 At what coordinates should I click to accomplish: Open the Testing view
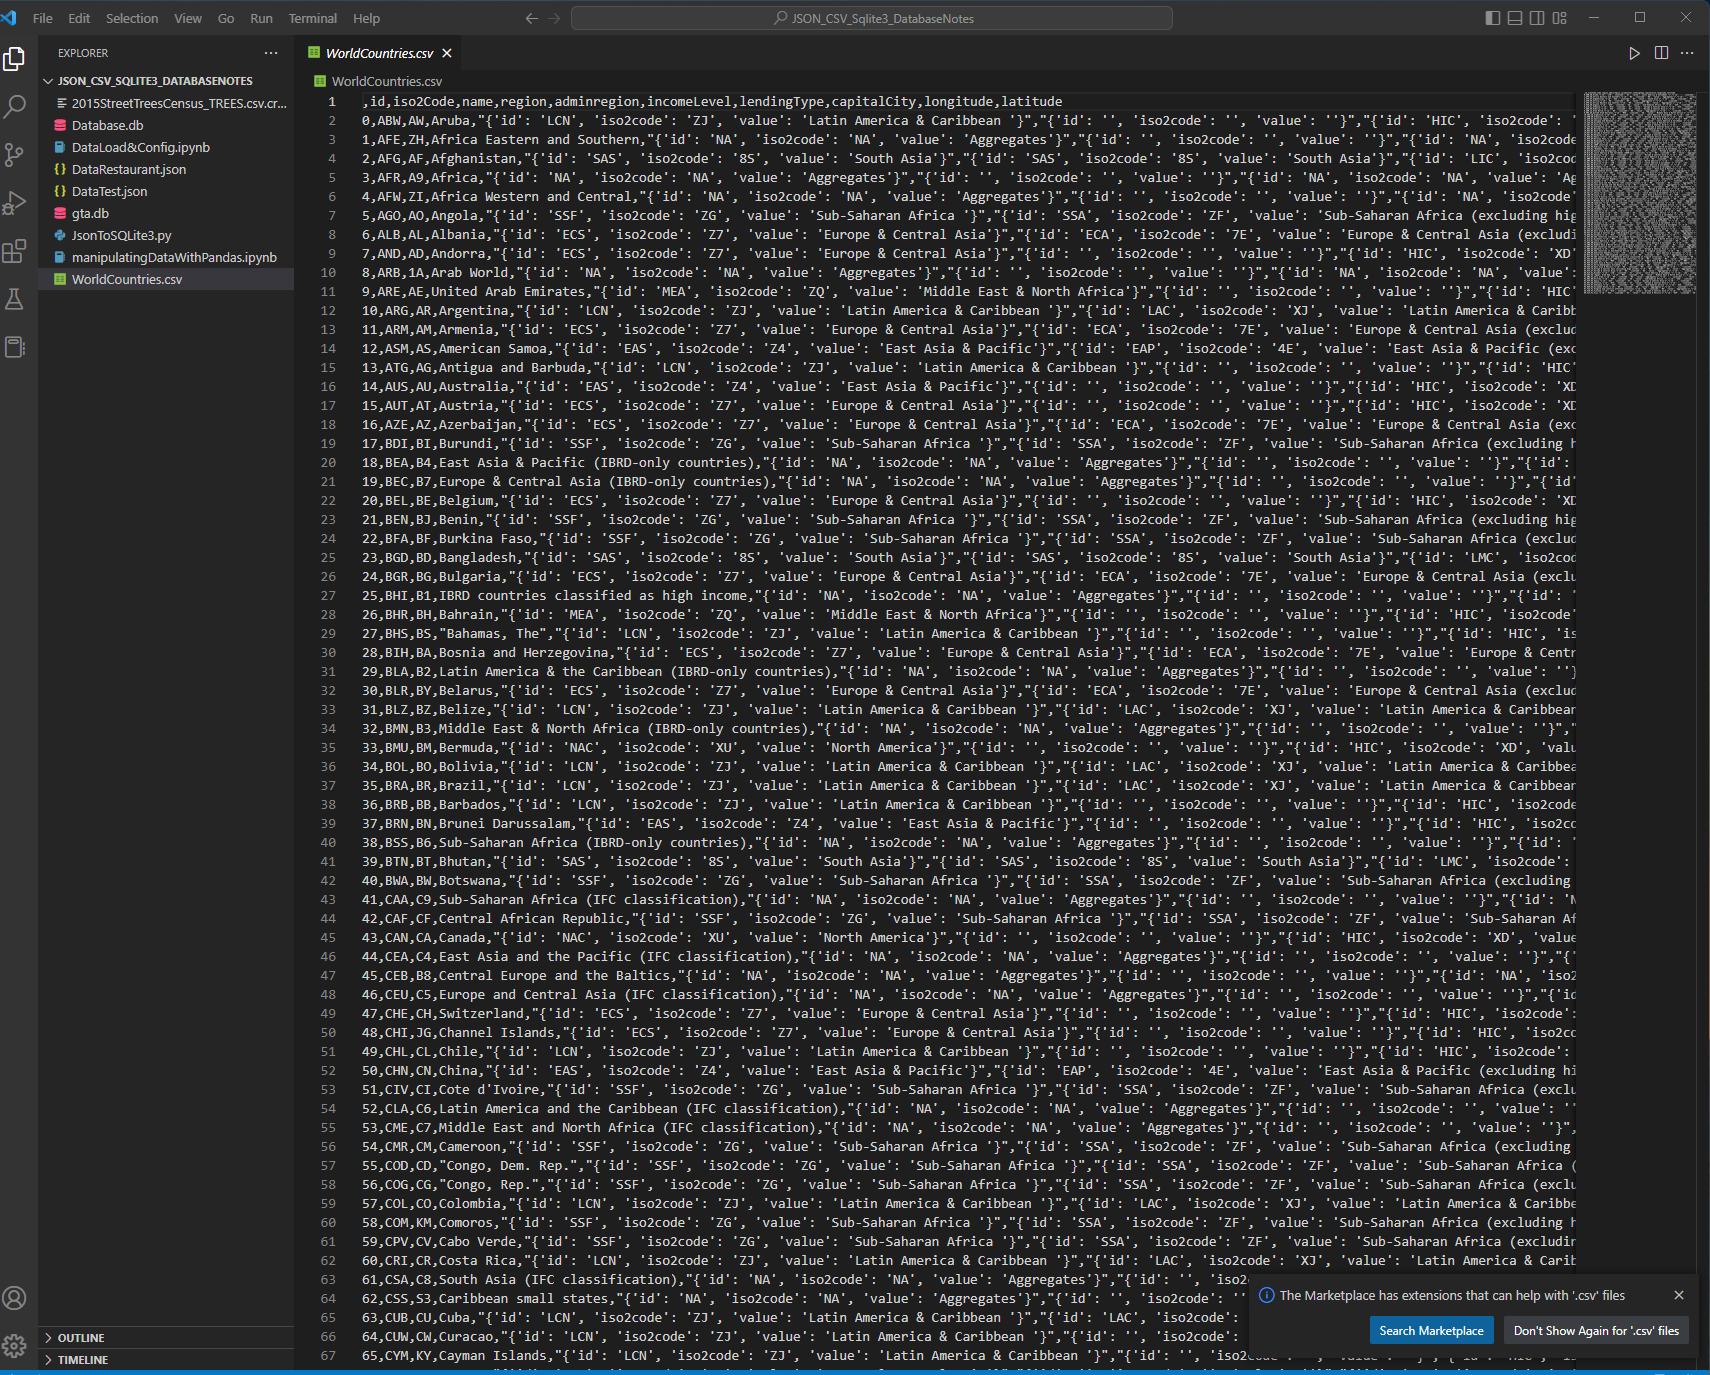pos(15,298)
